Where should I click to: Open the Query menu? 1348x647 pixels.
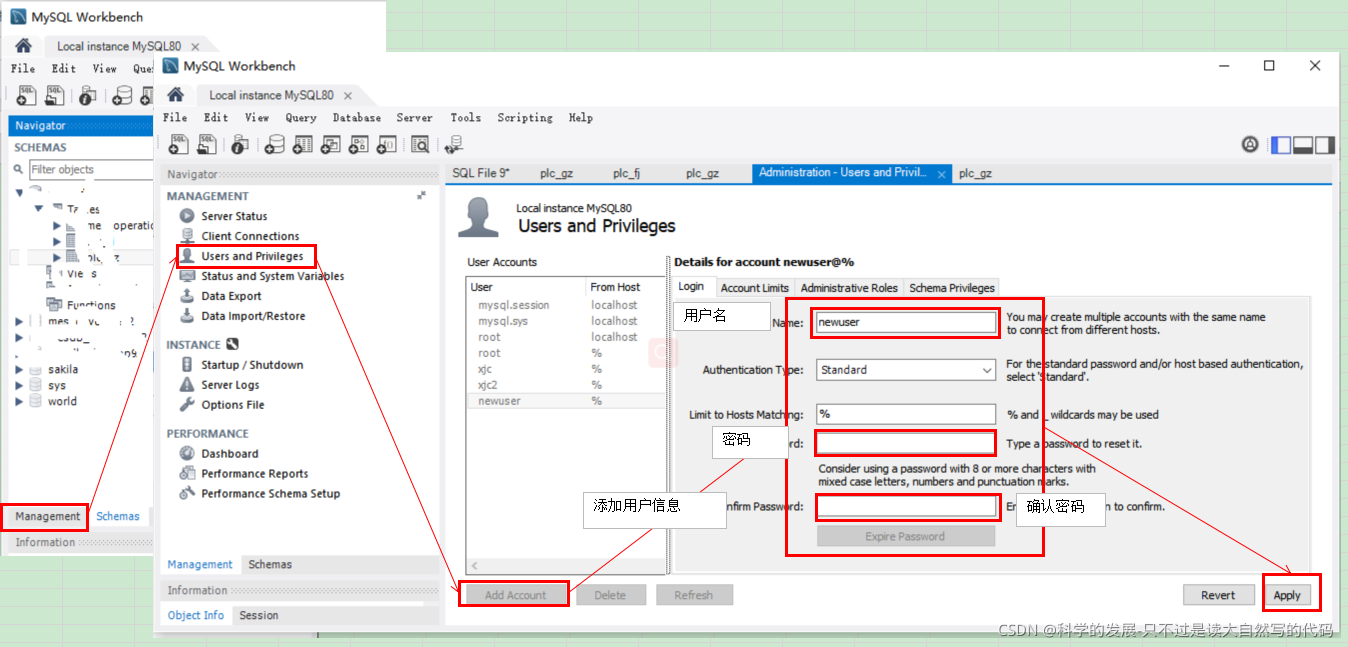301,118
